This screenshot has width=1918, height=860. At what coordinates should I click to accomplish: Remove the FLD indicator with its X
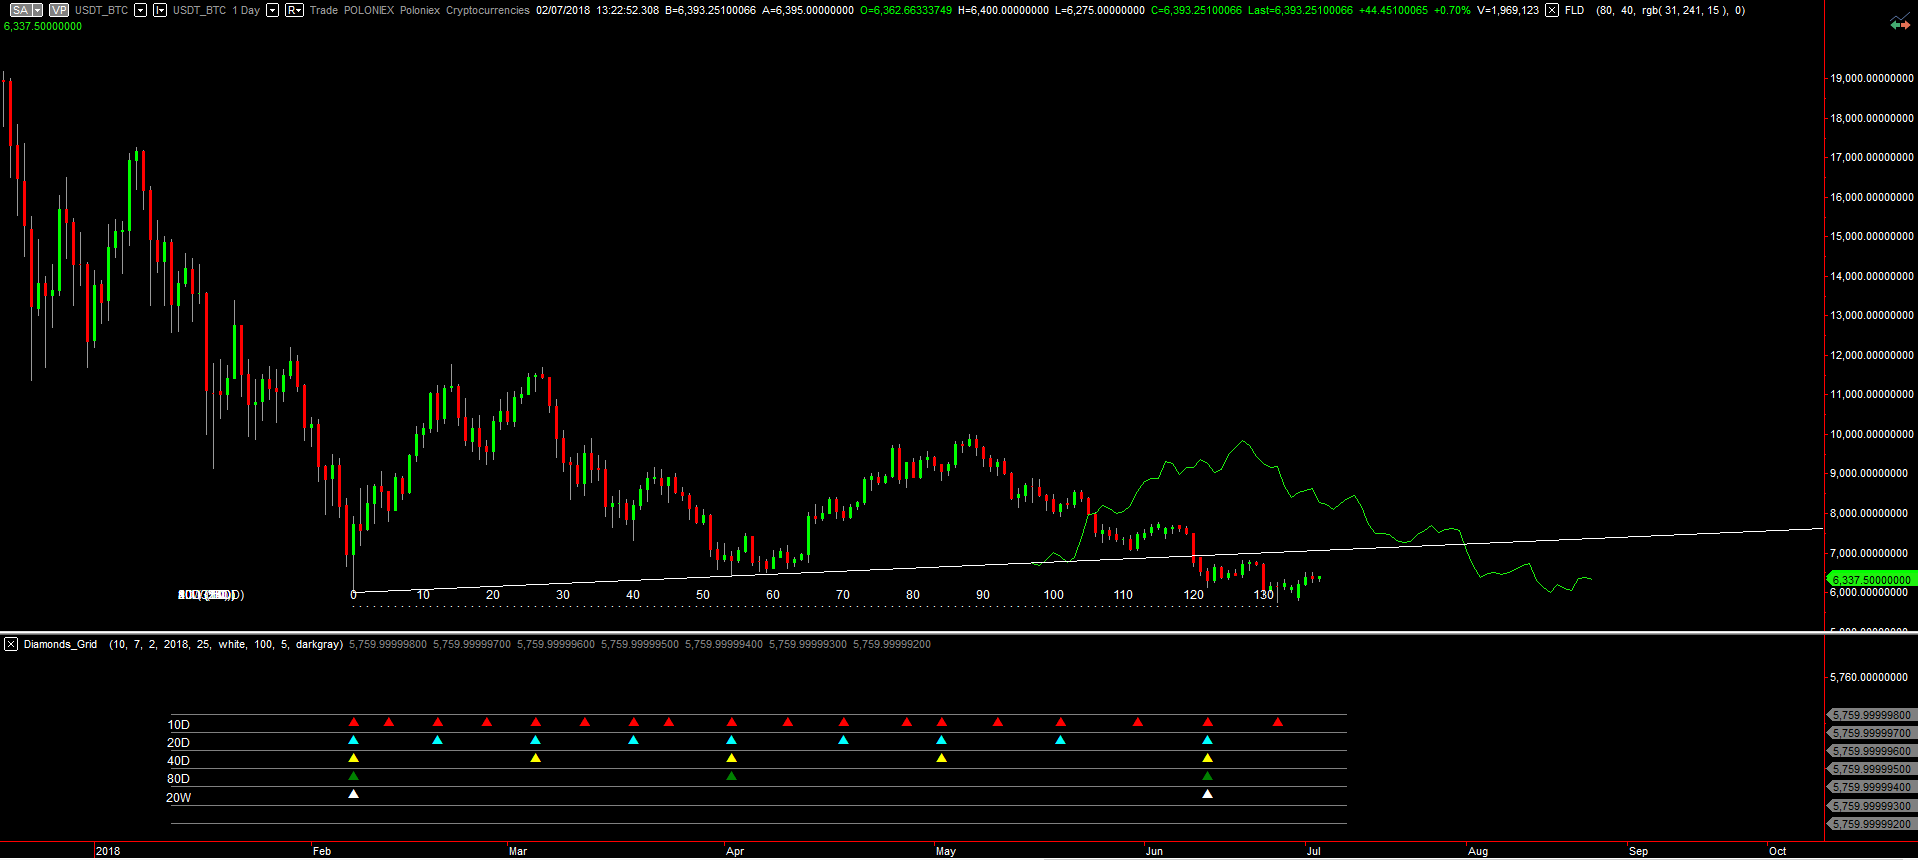1551,10
